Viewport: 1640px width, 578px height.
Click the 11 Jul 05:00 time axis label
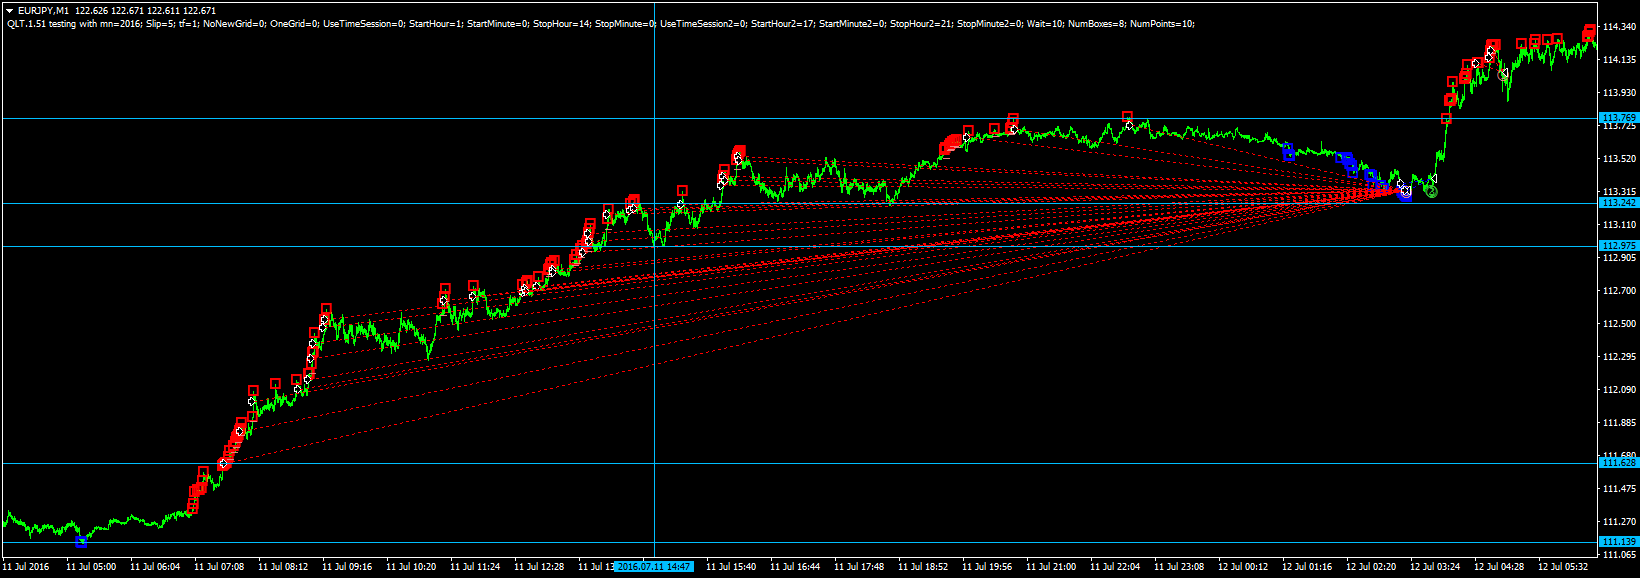91,567
